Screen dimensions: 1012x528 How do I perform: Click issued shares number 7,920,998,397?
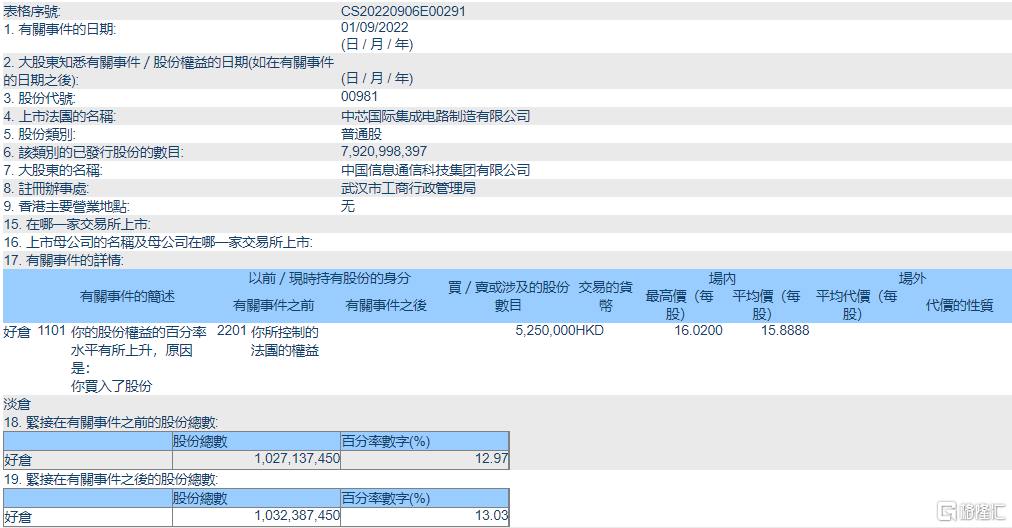pyautogui.click(x=384, y=151)
